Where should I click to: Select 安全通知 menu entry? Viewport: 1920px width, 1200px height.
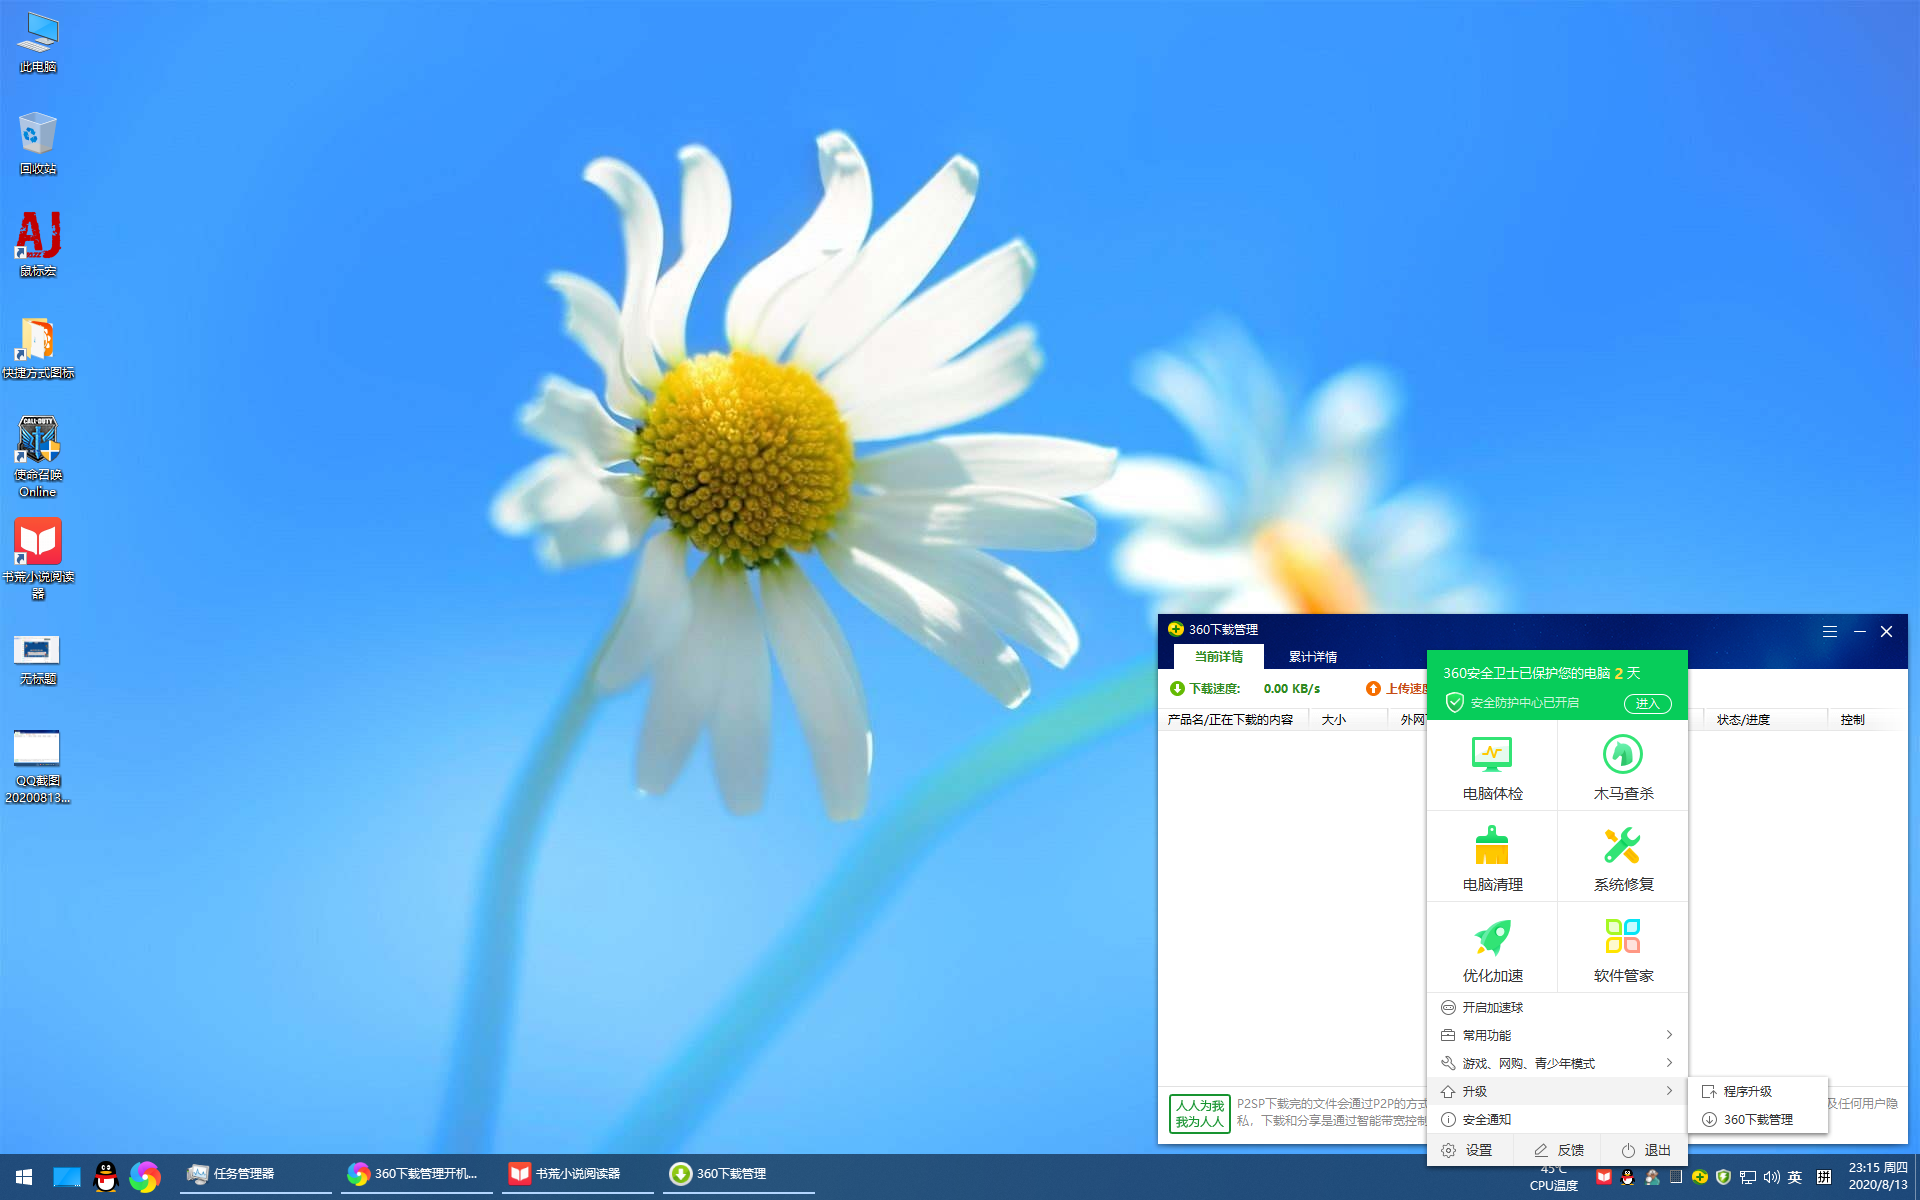point(1557,1119)
